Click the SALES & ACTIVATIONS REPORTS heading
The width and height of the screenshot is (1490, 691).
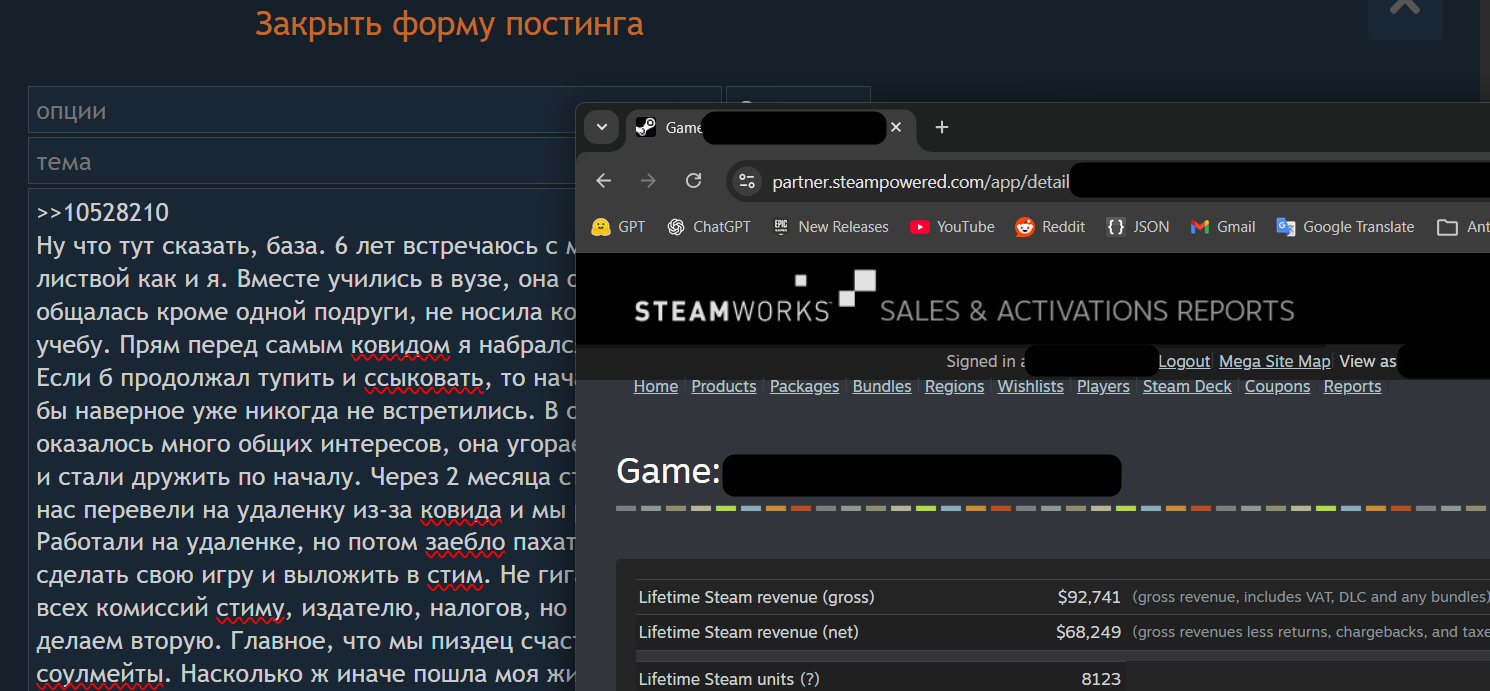1087,311
